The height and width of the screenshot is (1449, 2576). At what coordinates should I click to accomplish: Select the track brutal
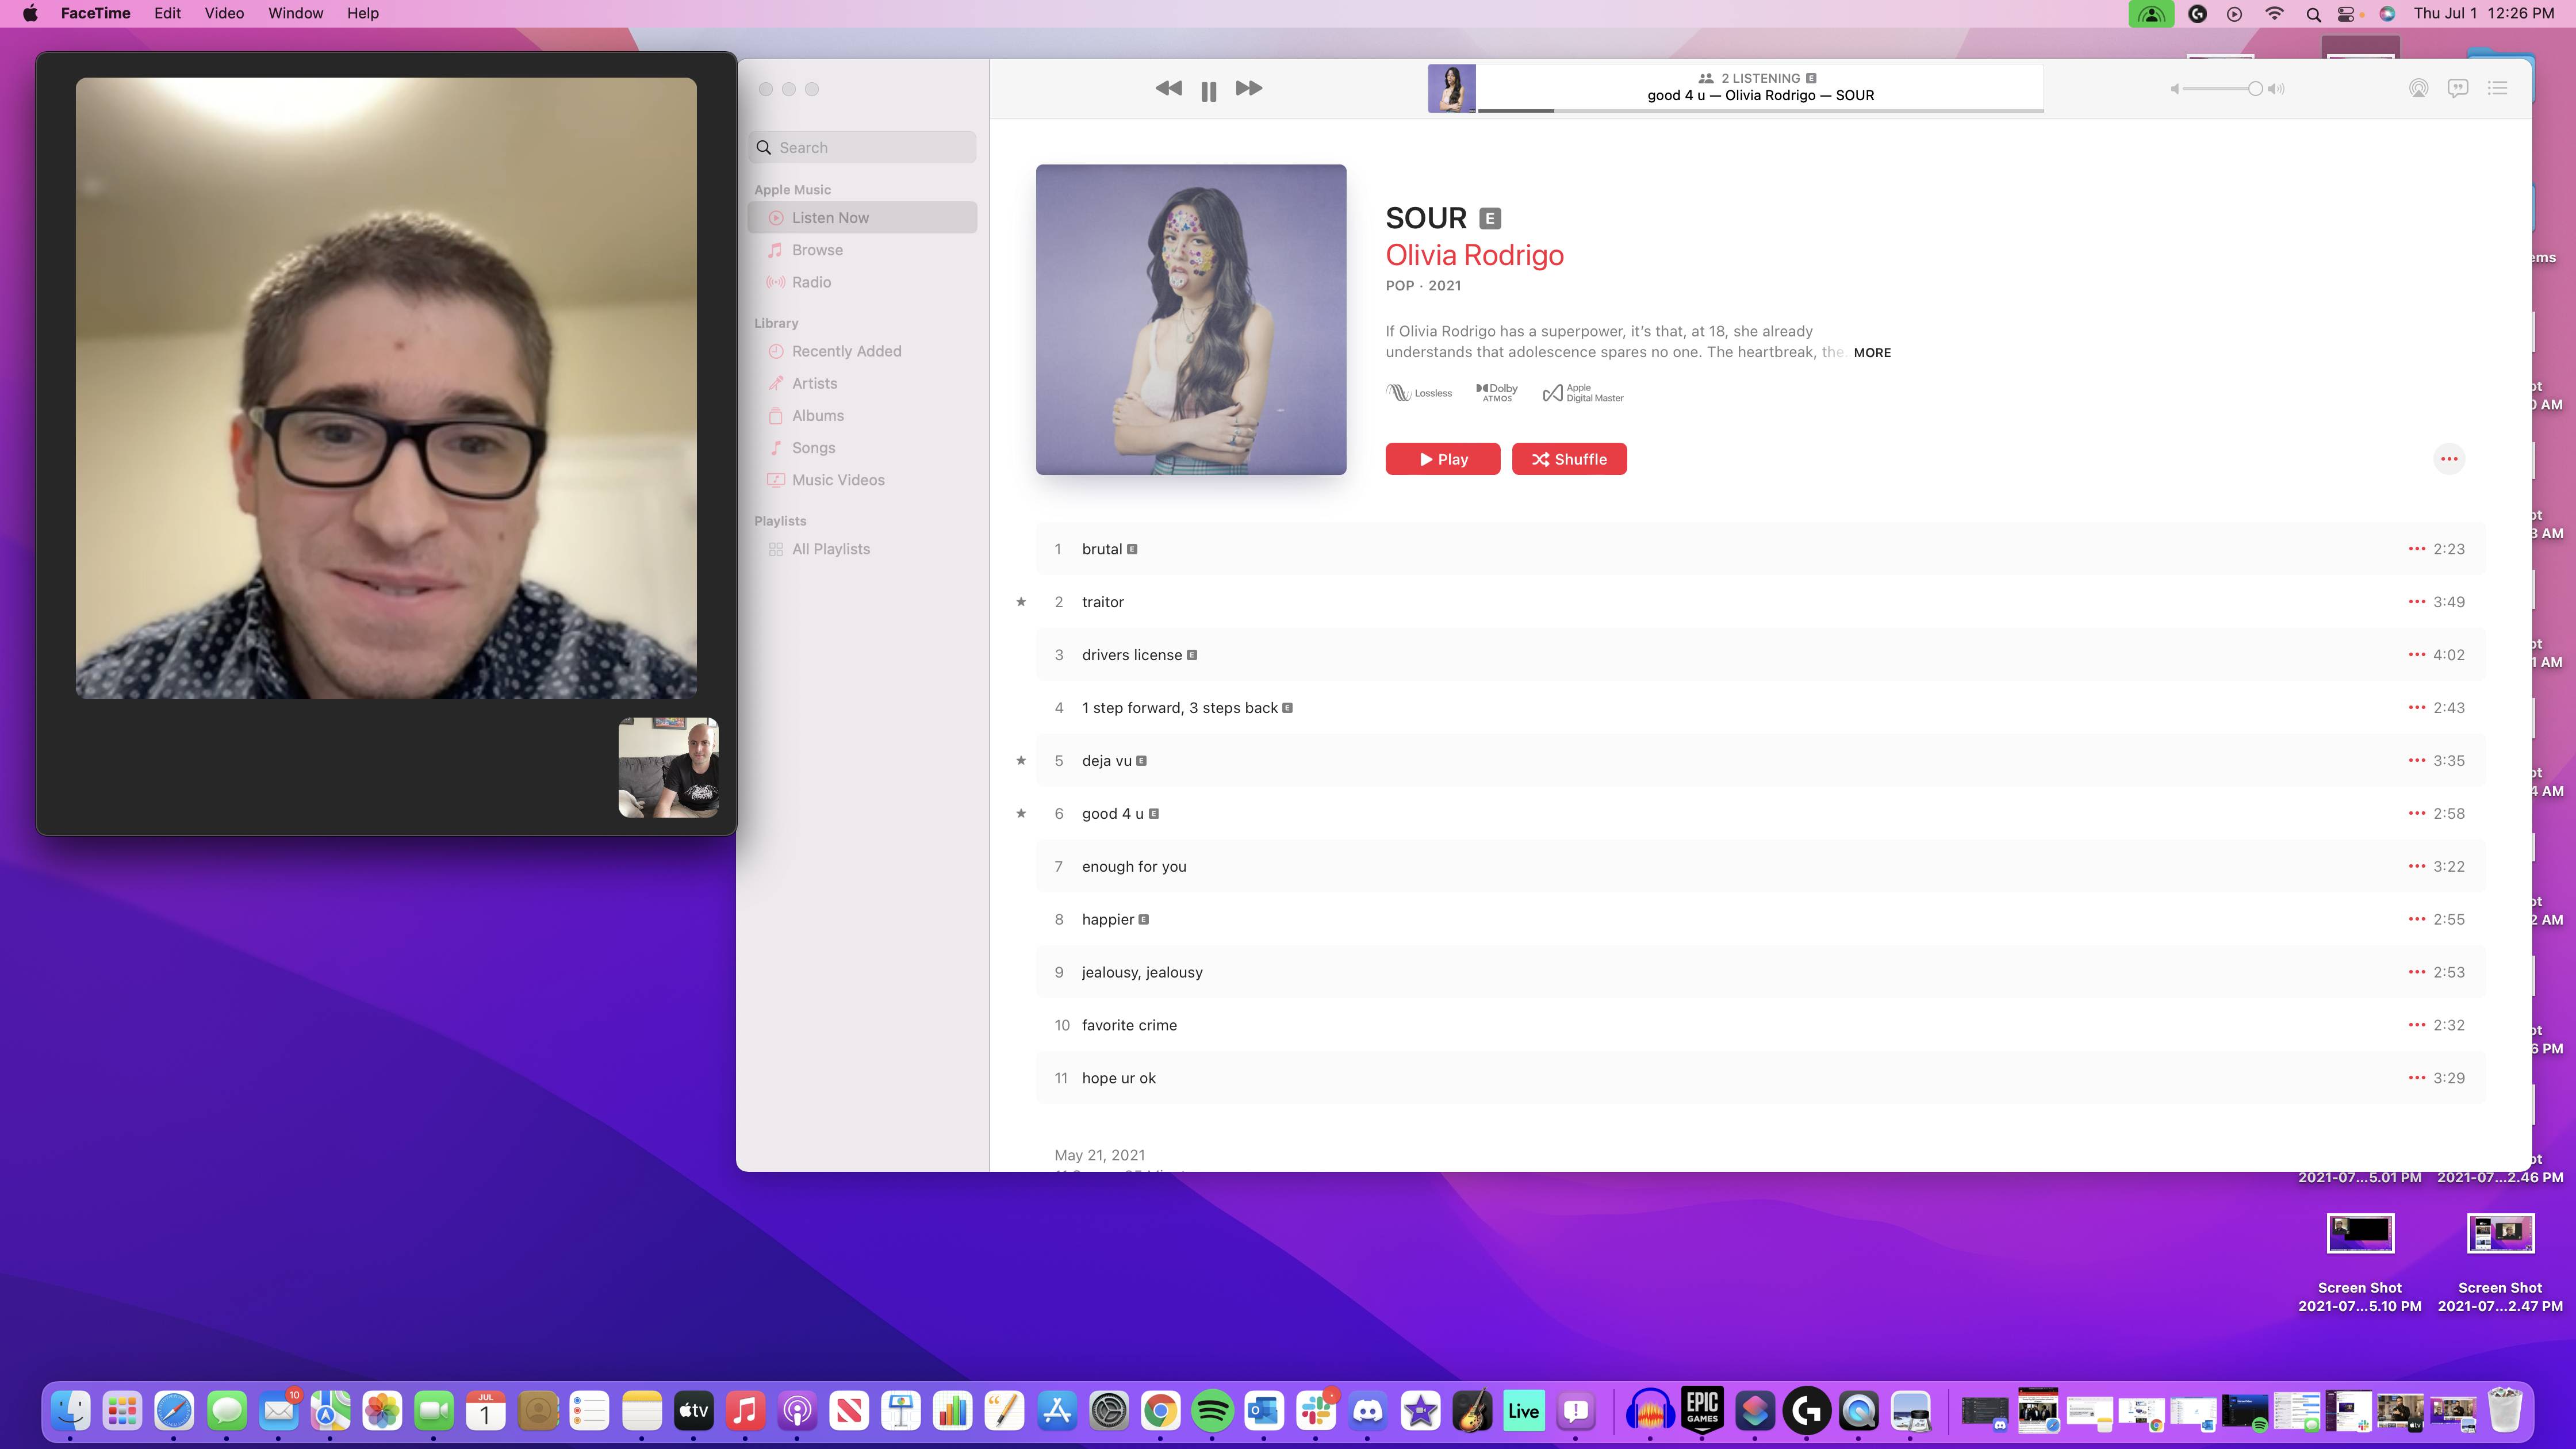(1761, 549)
